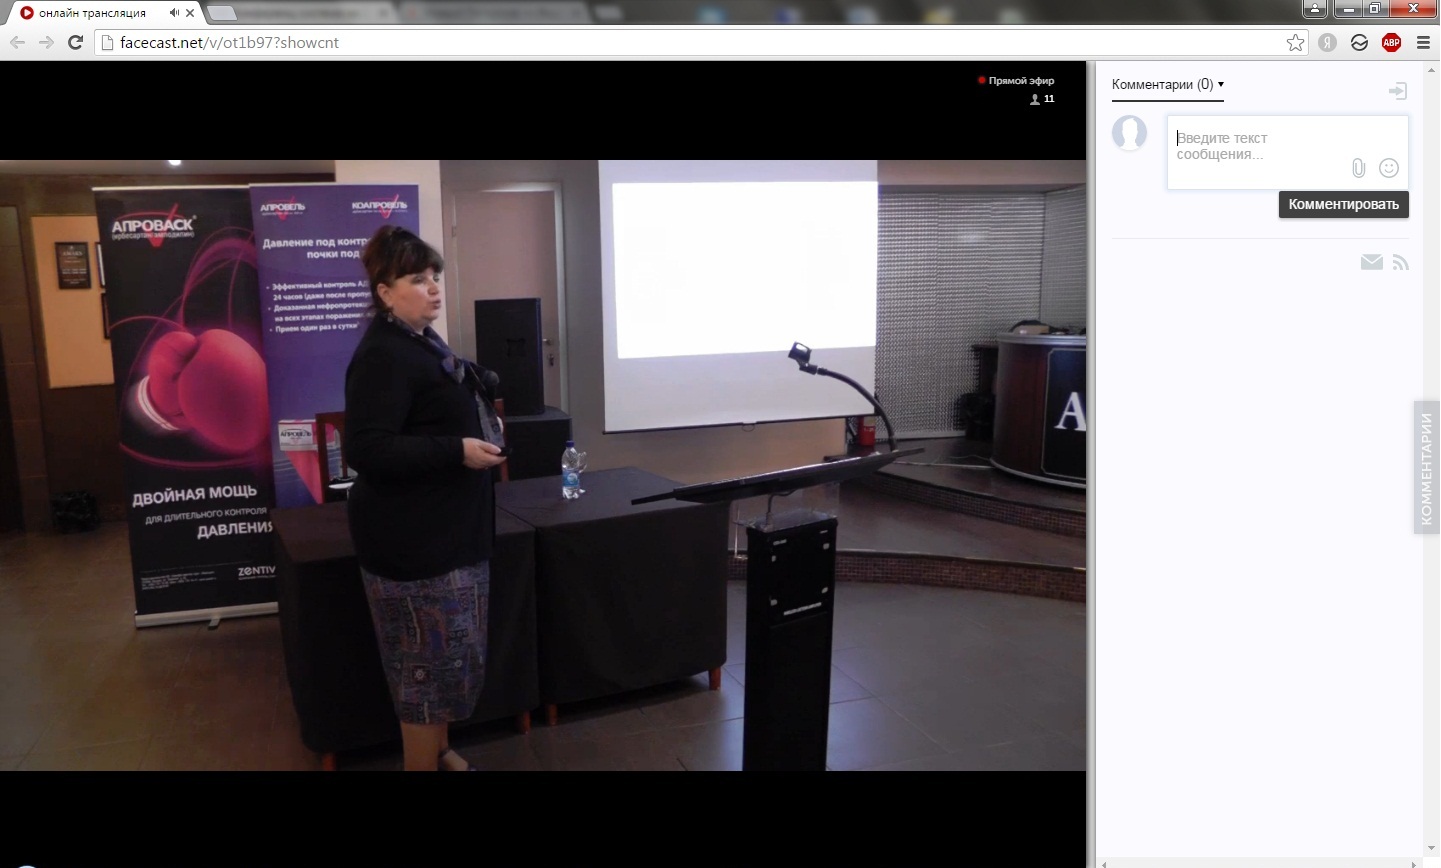The height and width of the screenshot is (868, 1441).
Task: Subscribe to comments by email envelope icon
Action: 1372,262
